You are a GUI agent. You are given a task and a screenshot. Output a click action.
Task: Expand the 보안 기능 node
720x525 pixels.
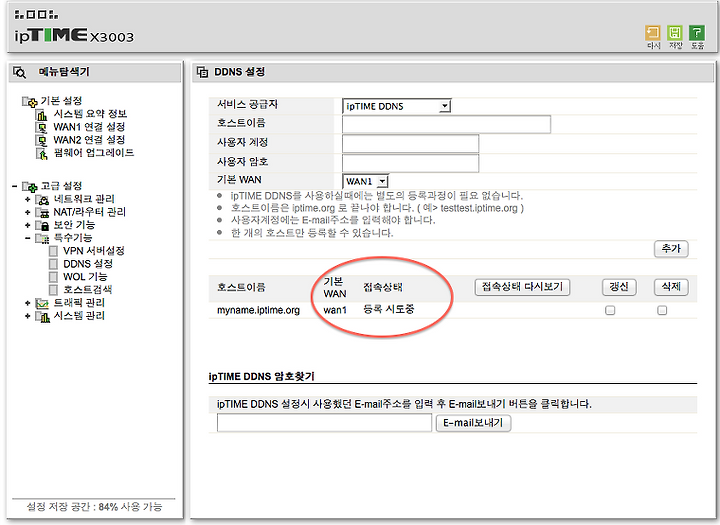pos(28,225)
